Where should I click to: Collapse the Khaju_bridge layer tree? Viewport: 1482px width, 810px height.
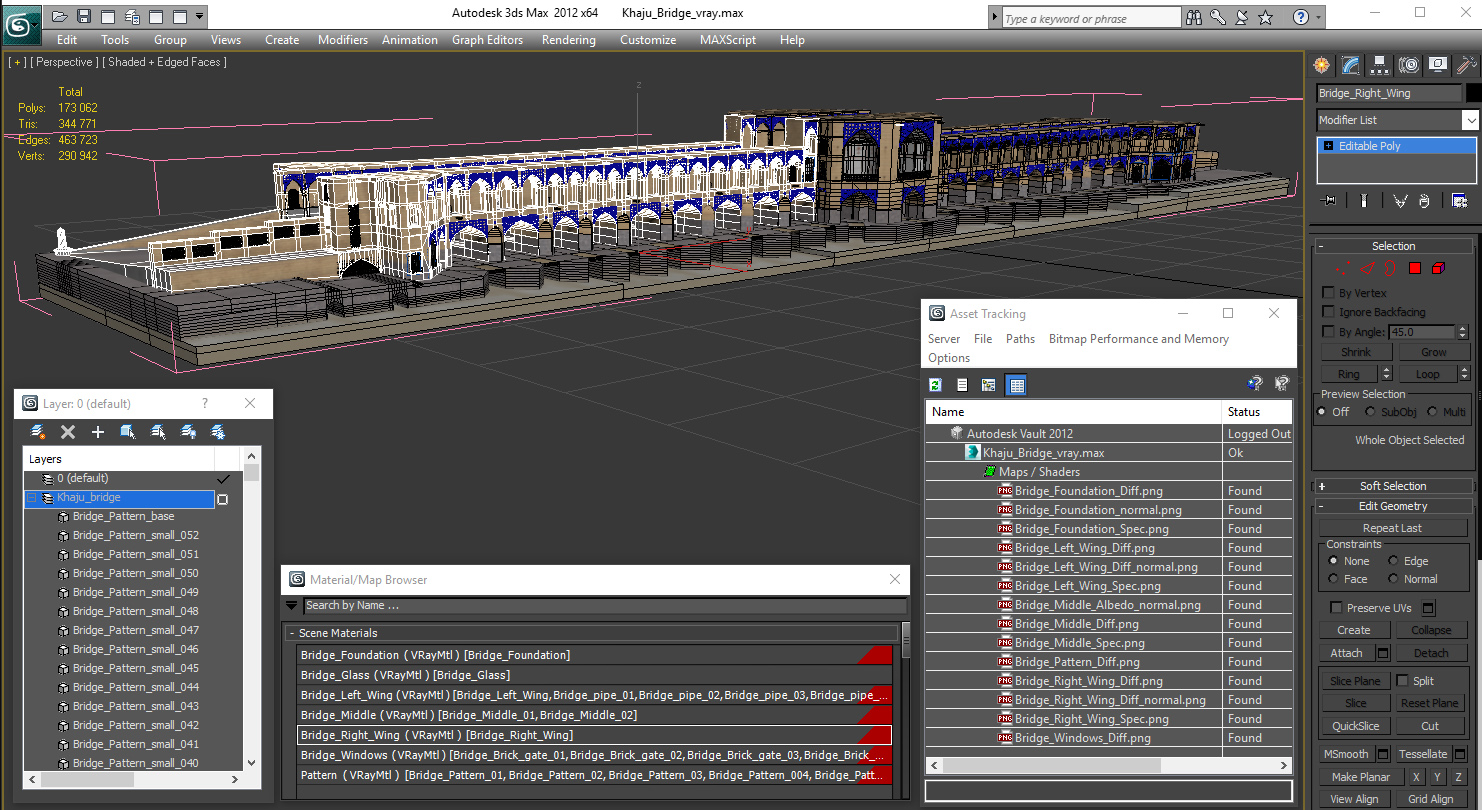32,498
